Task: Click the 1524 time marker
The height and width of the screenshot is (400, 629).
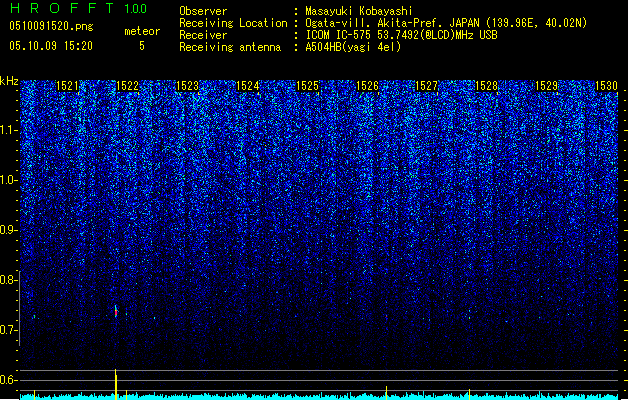Action: coord(248,86)
